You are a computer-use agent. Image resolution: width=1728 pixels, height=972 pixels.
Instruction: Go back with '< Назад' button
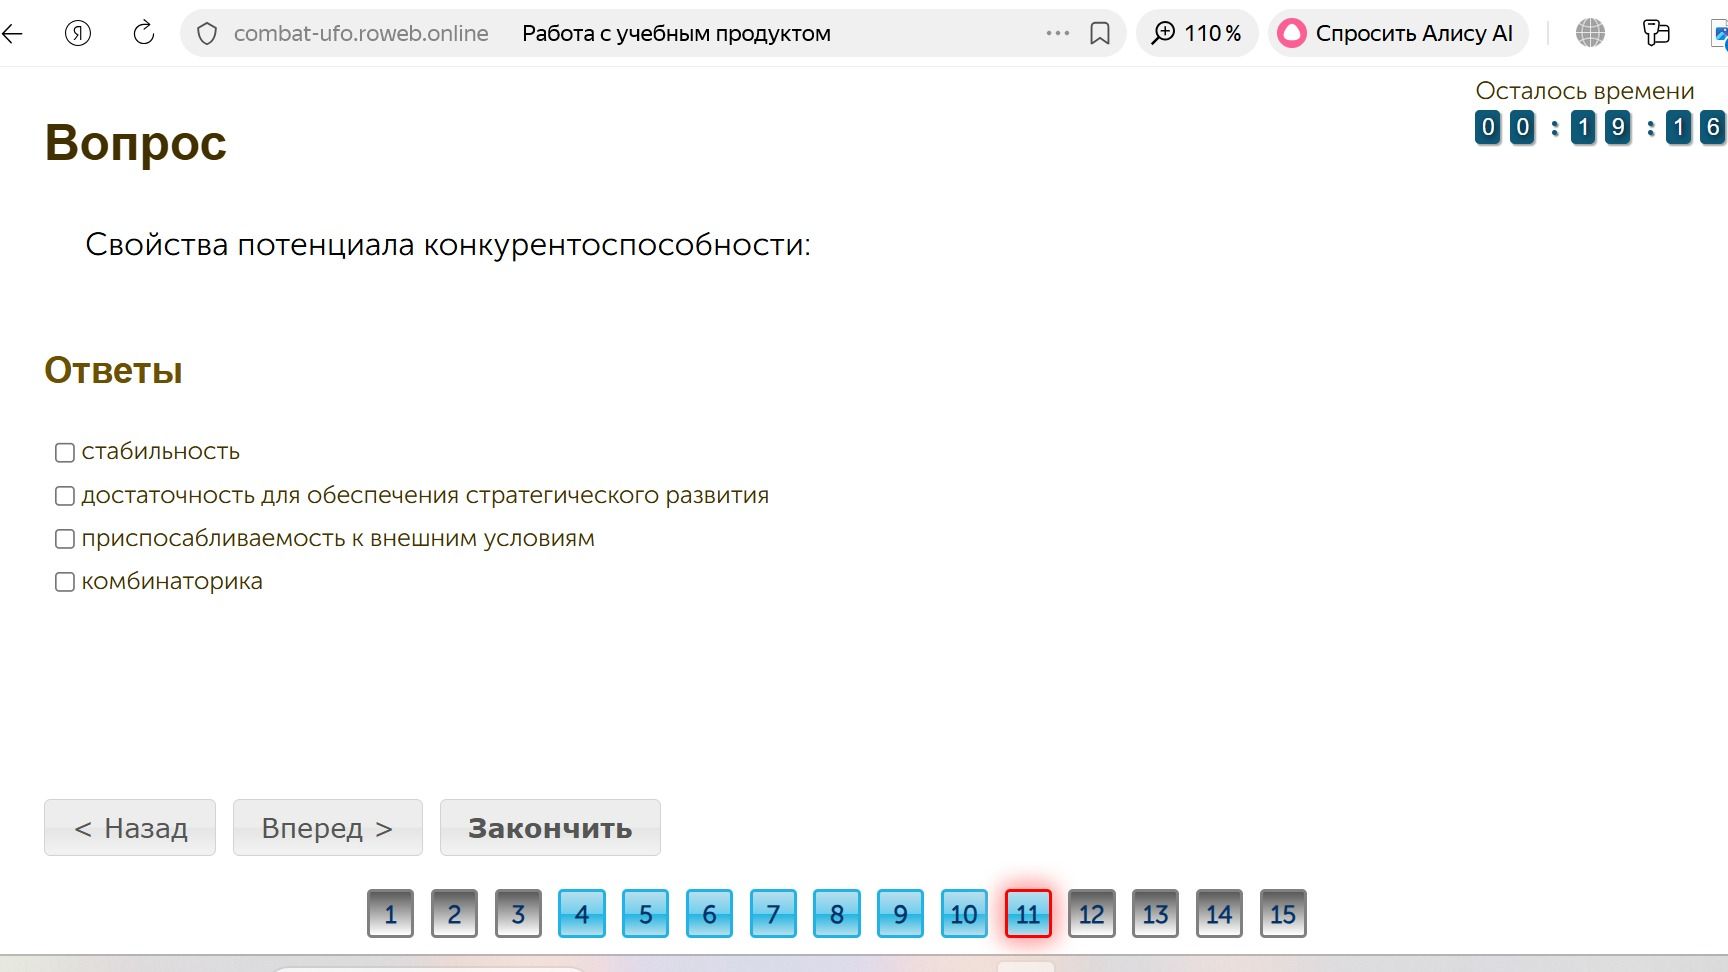130,828
